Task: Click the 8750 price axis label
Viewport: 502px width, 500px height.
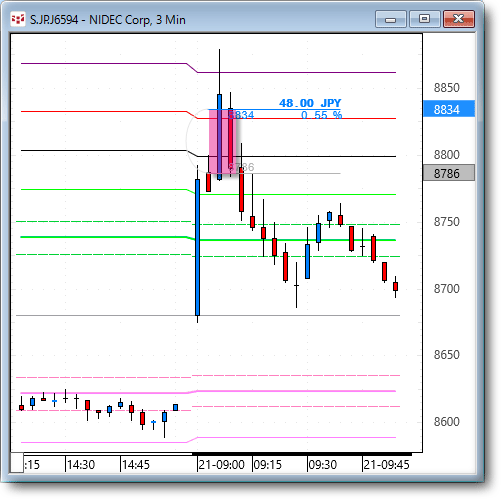Action: pyautogui.click(x=446, y=222)
